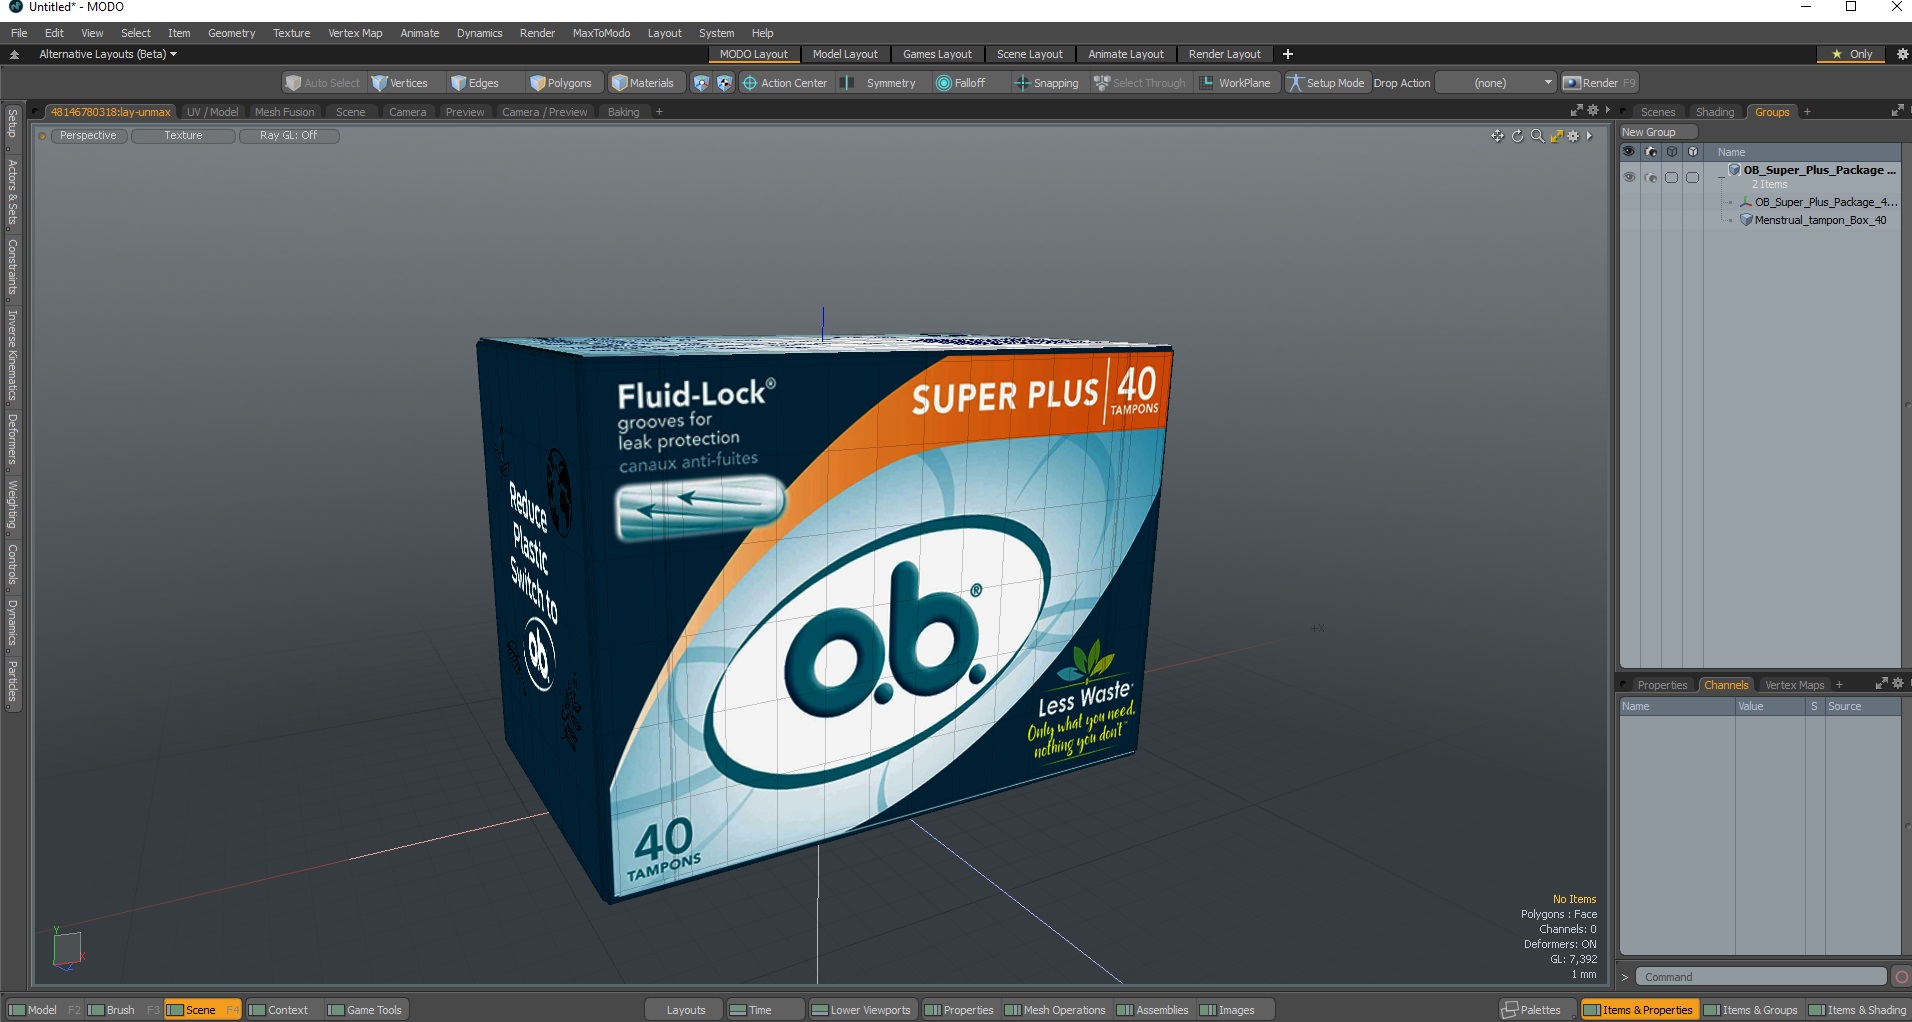Viewport: 1912px width, 1022px height.
Task: Click into the Command input field
Action: (1762, 977)
